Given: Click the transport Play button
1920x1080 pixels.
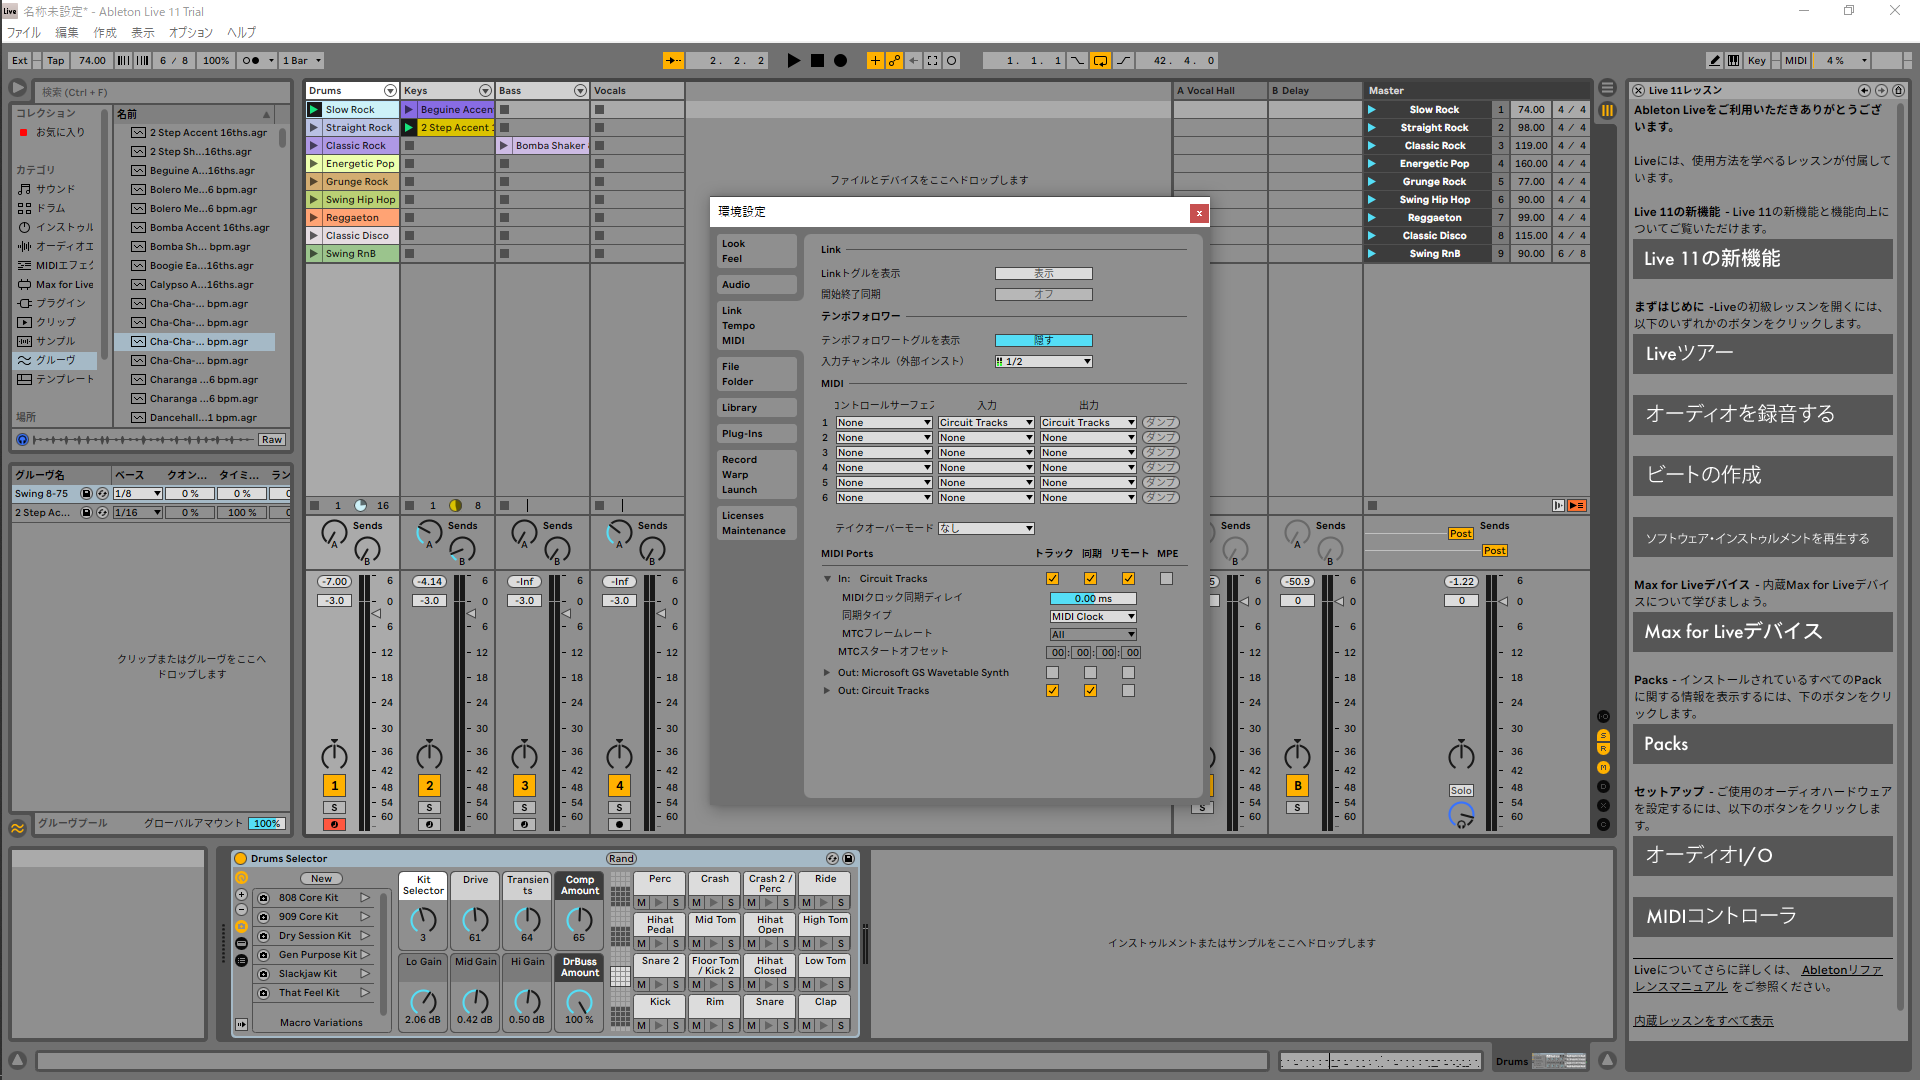Looking at the screenshot, I should point(793,61).
